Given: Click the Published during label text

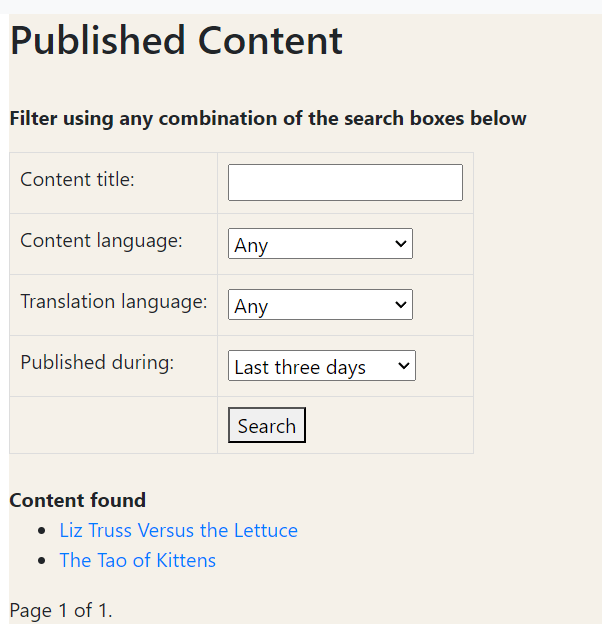Looking at the screenshot, I should tap(97, 363).
